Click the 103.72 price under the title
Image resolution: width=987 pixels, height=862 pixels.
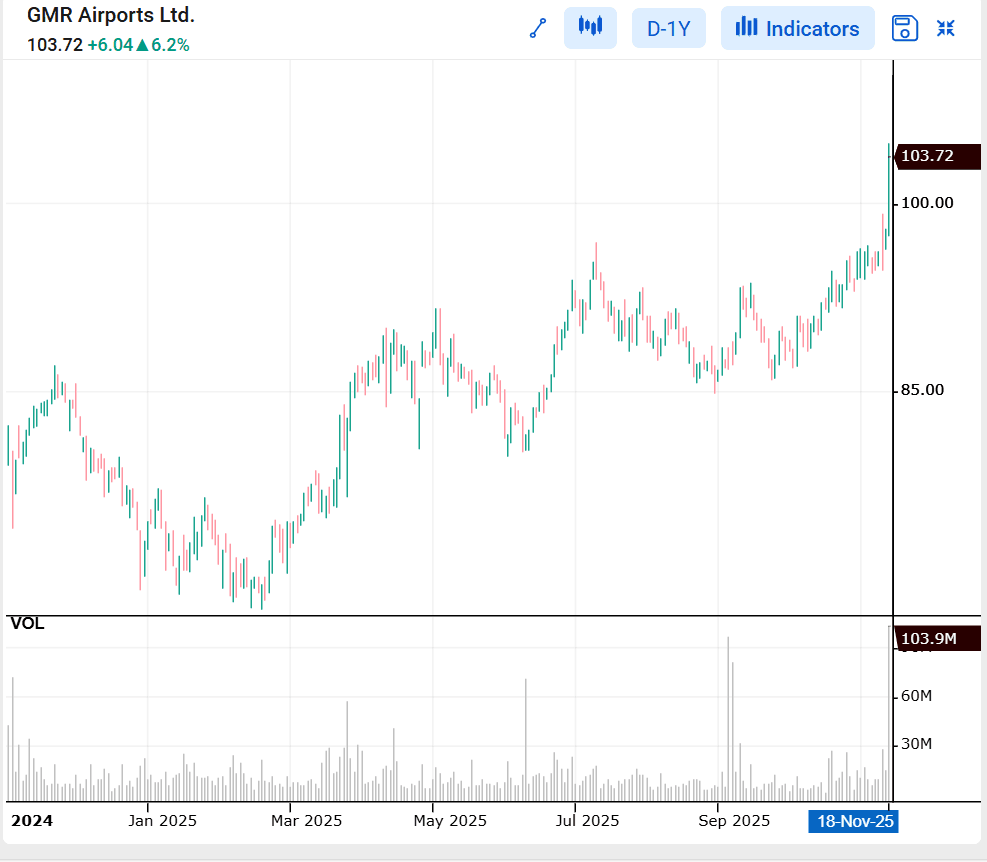tap(55, 45)
